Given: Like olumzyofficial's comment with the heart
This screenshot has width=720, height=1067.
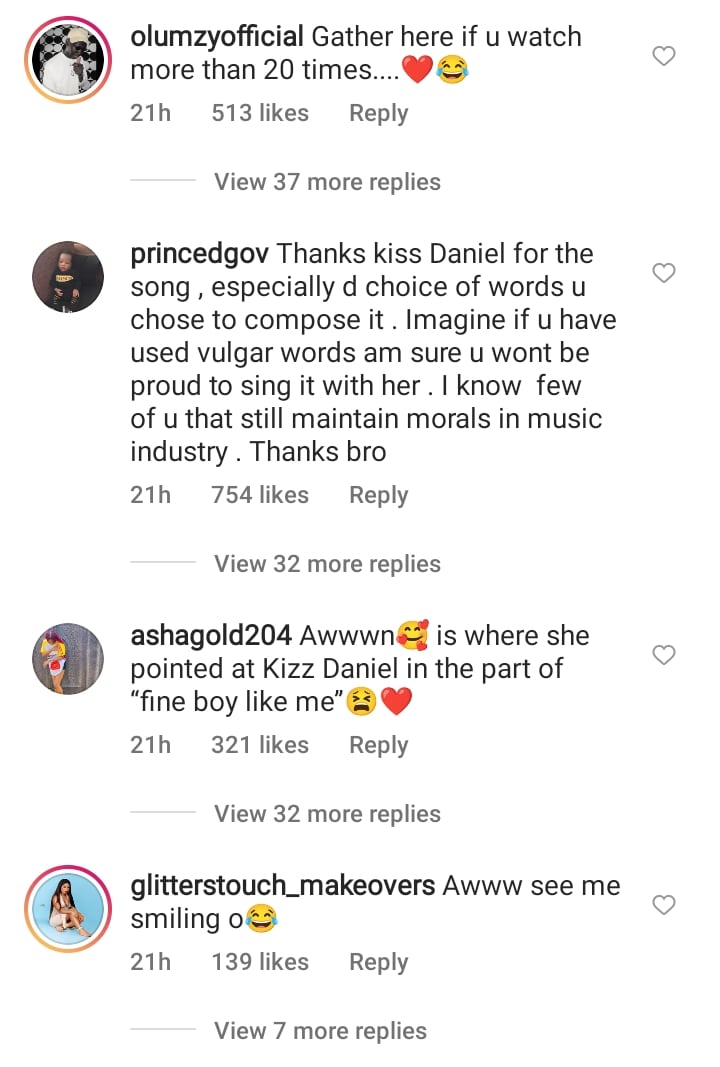Looking at the screenshot, I should click(663, 56).
